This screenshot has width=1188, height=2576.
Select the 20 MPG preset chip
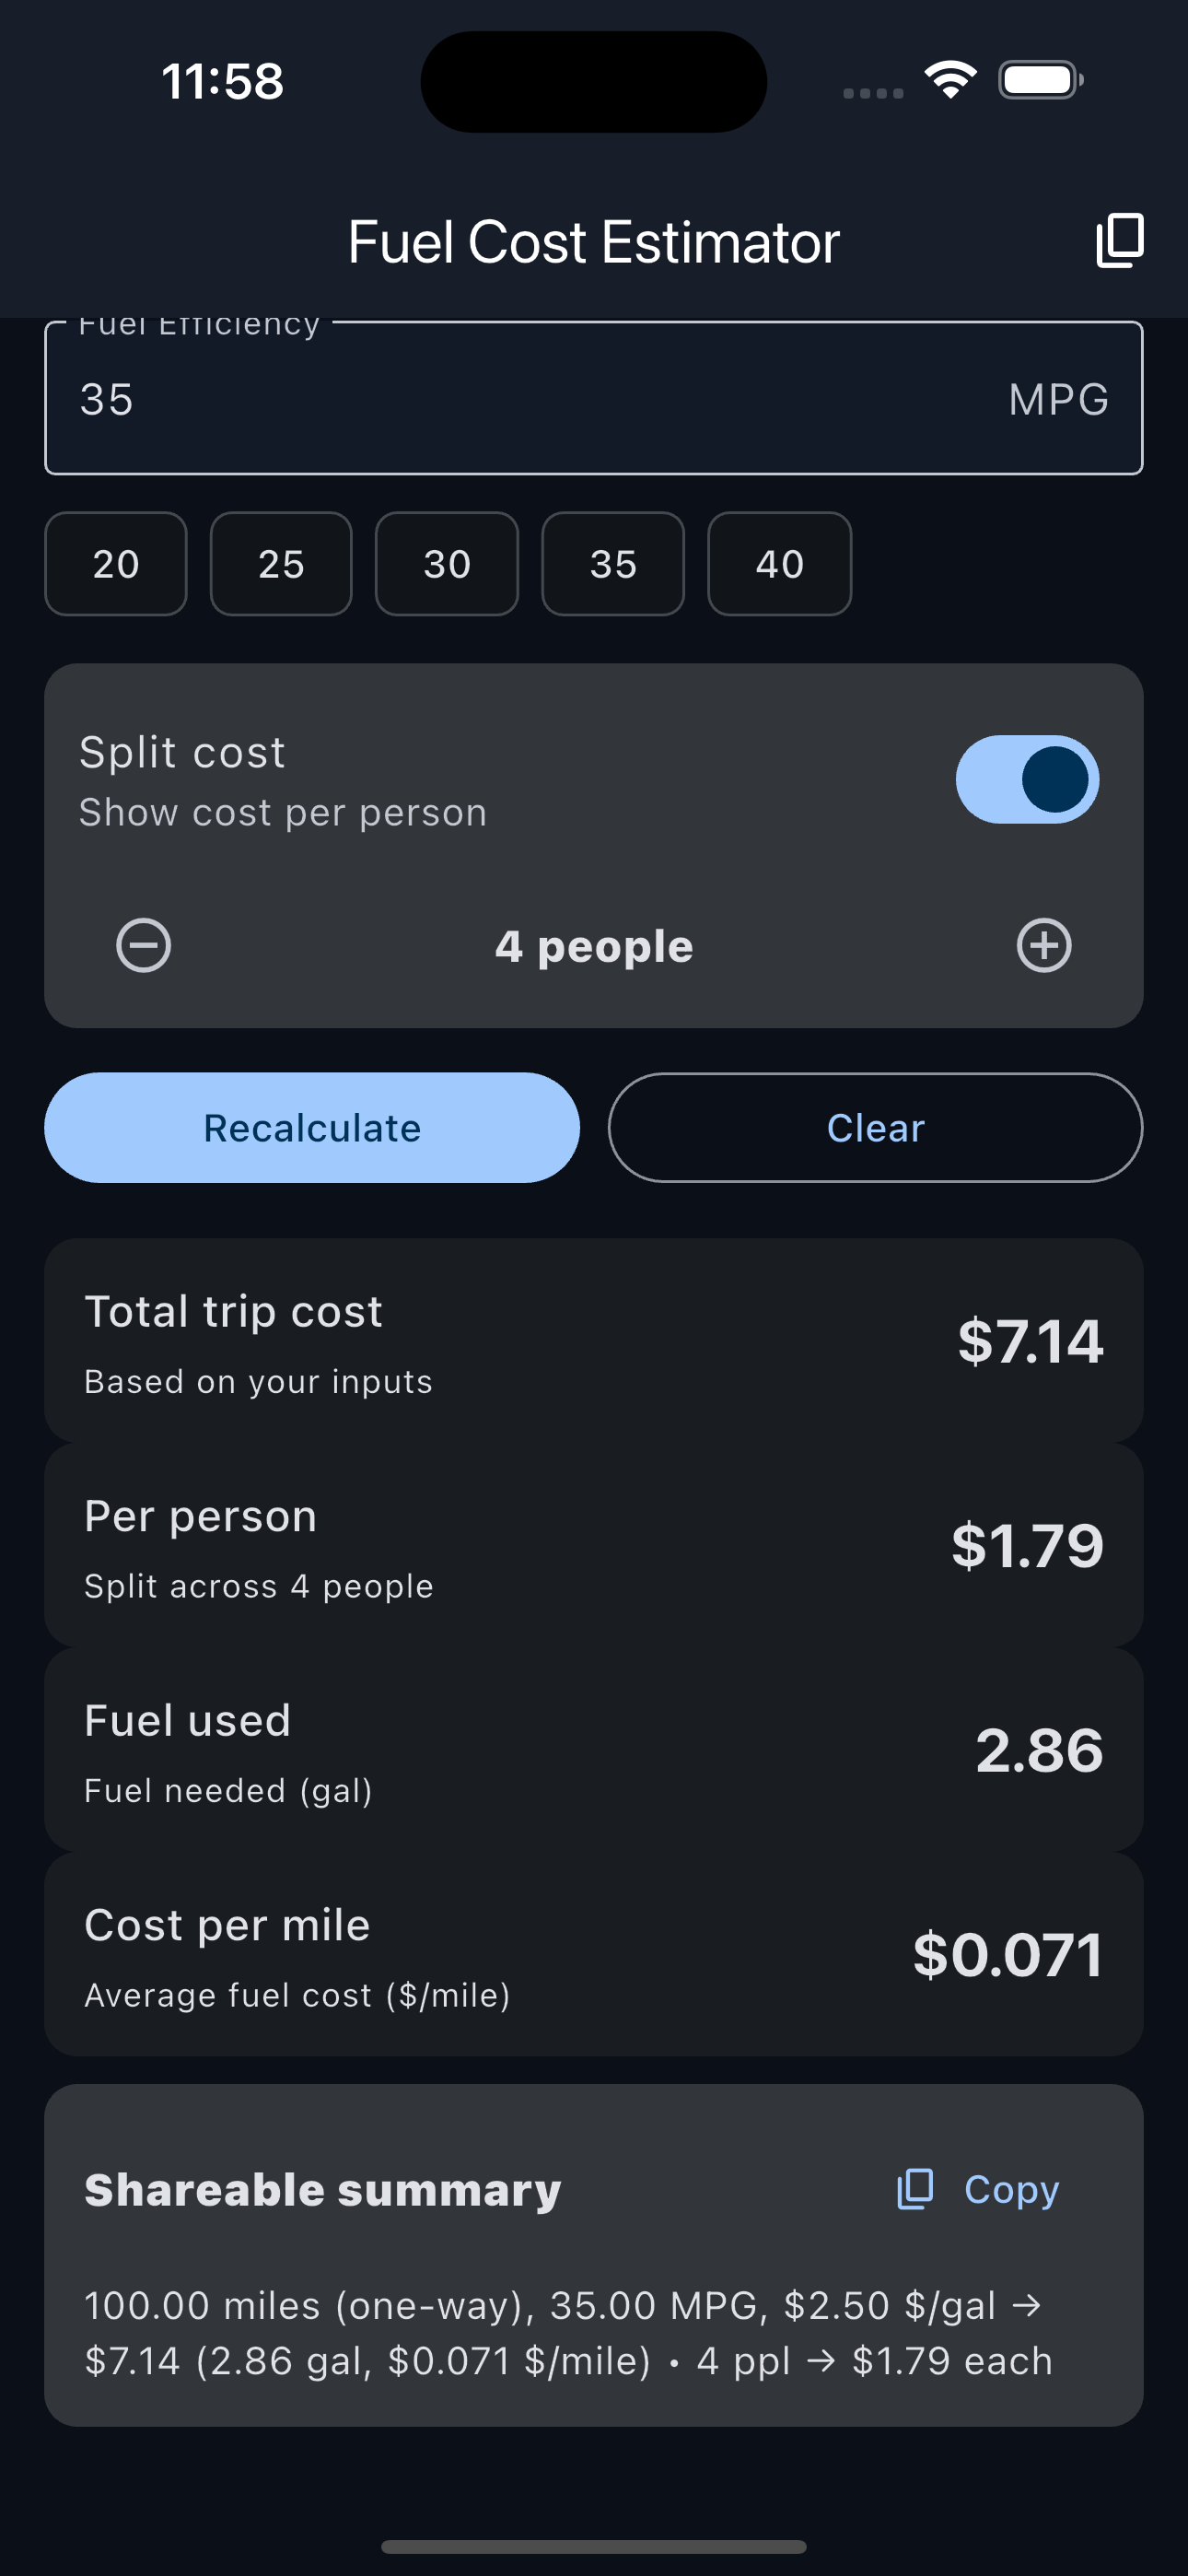[116, 564]
